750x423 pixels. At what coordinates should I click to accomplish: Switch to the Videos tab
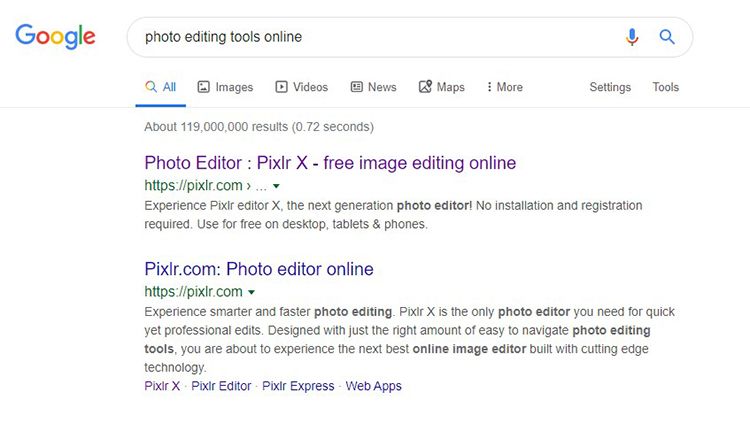pos(301,87)
